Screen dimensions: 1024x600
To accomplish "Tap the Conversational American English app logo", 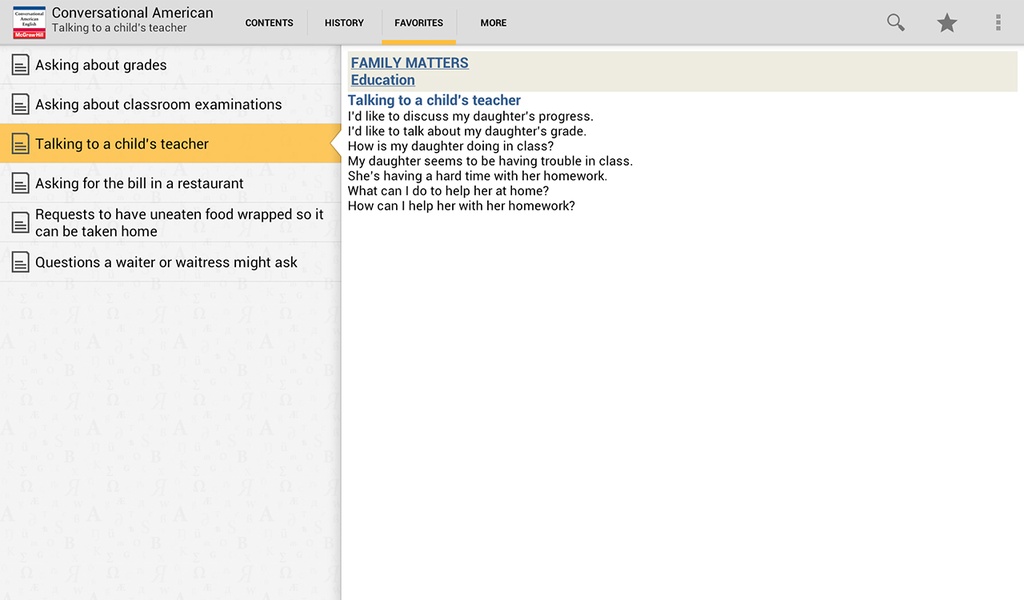I will coord(29,23).
